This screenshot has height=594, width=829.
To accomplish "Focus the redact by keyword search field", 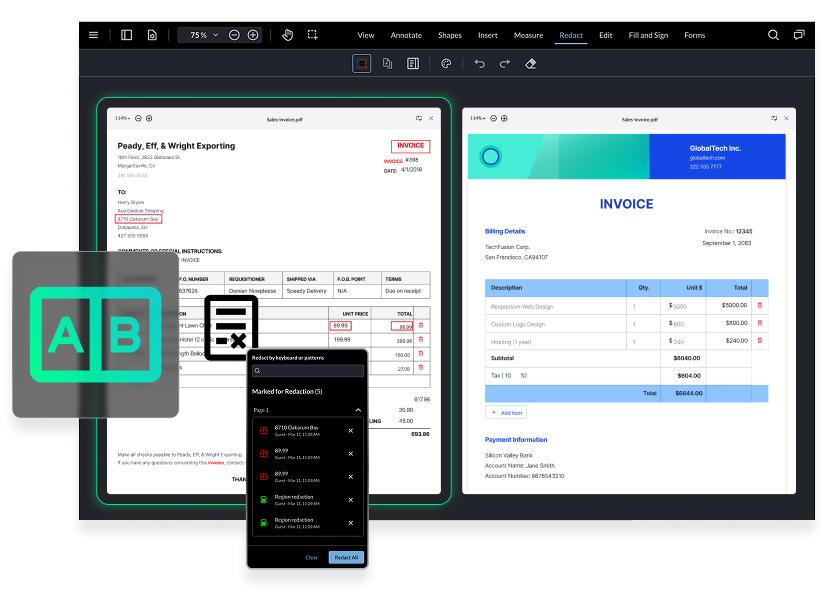I will pyautogui.click(x=308, y=371).
